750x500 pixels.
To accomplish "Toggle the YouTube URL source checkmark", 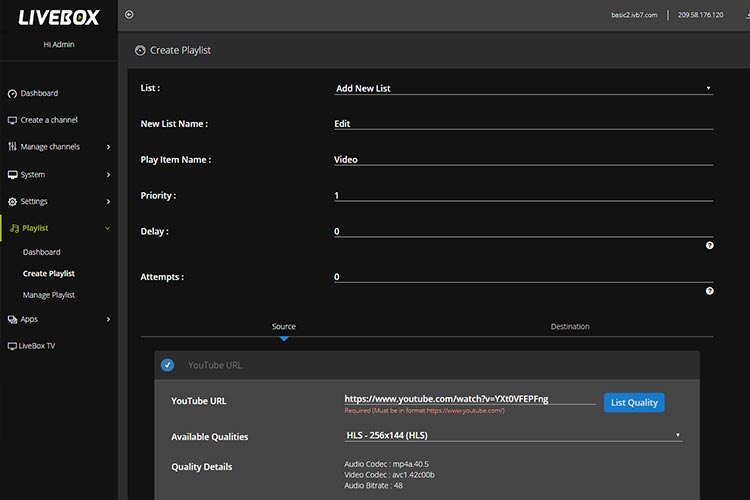I will click(x=167, y=365).
